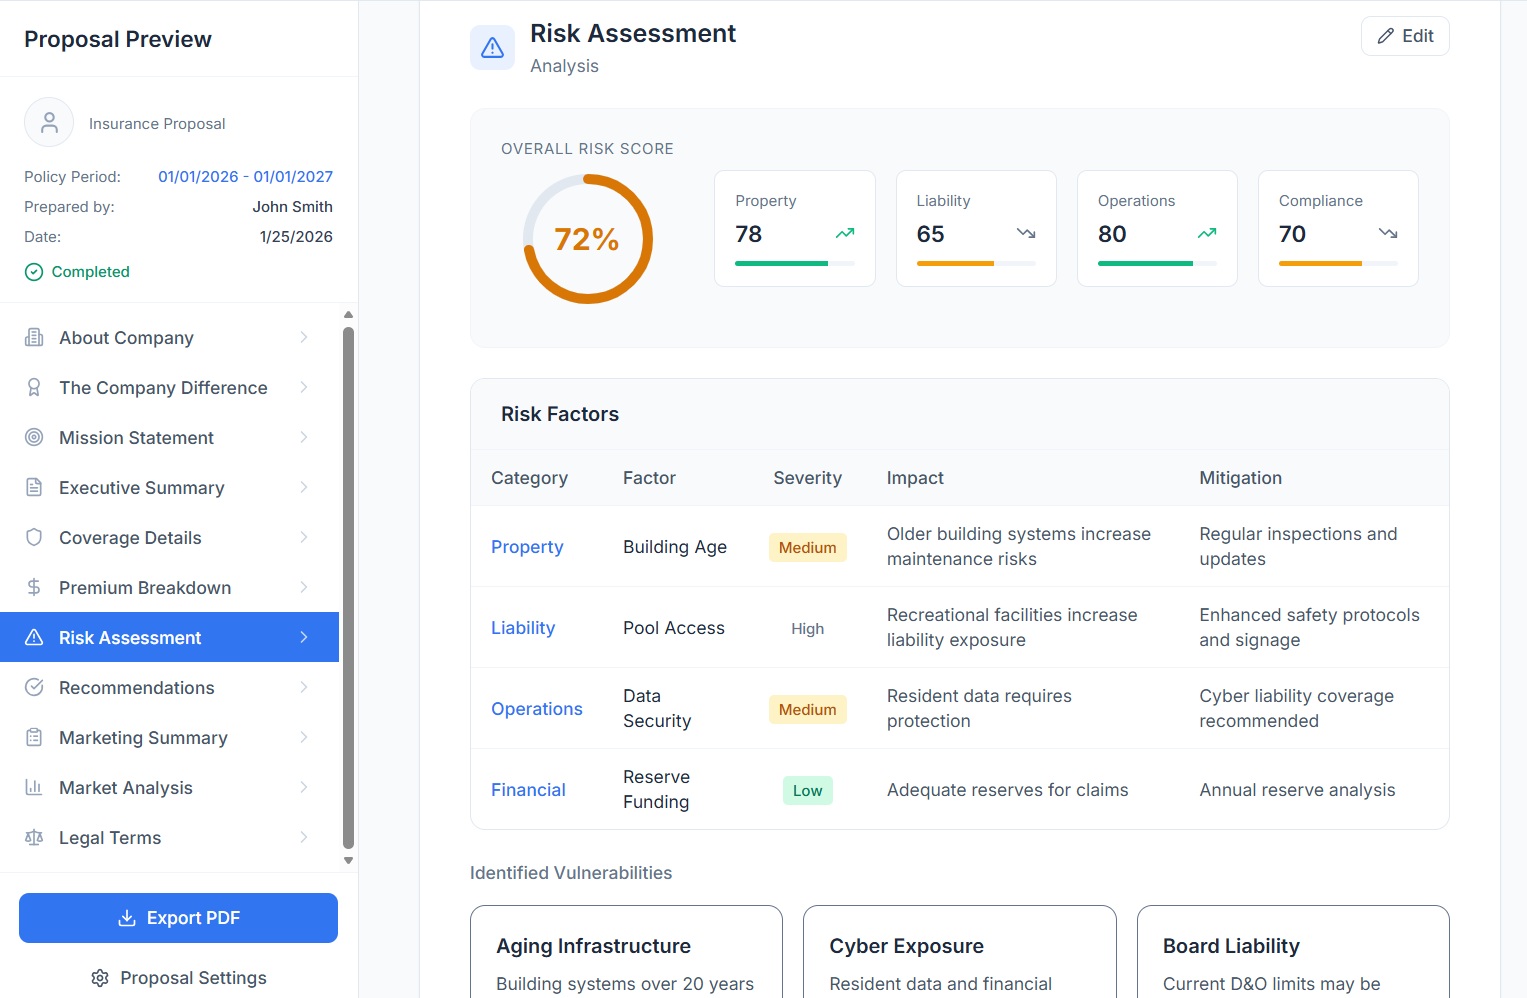Viewport: 1527px width, 998px height.
Task: Click the Export PDF button
Action: [178, 918]
